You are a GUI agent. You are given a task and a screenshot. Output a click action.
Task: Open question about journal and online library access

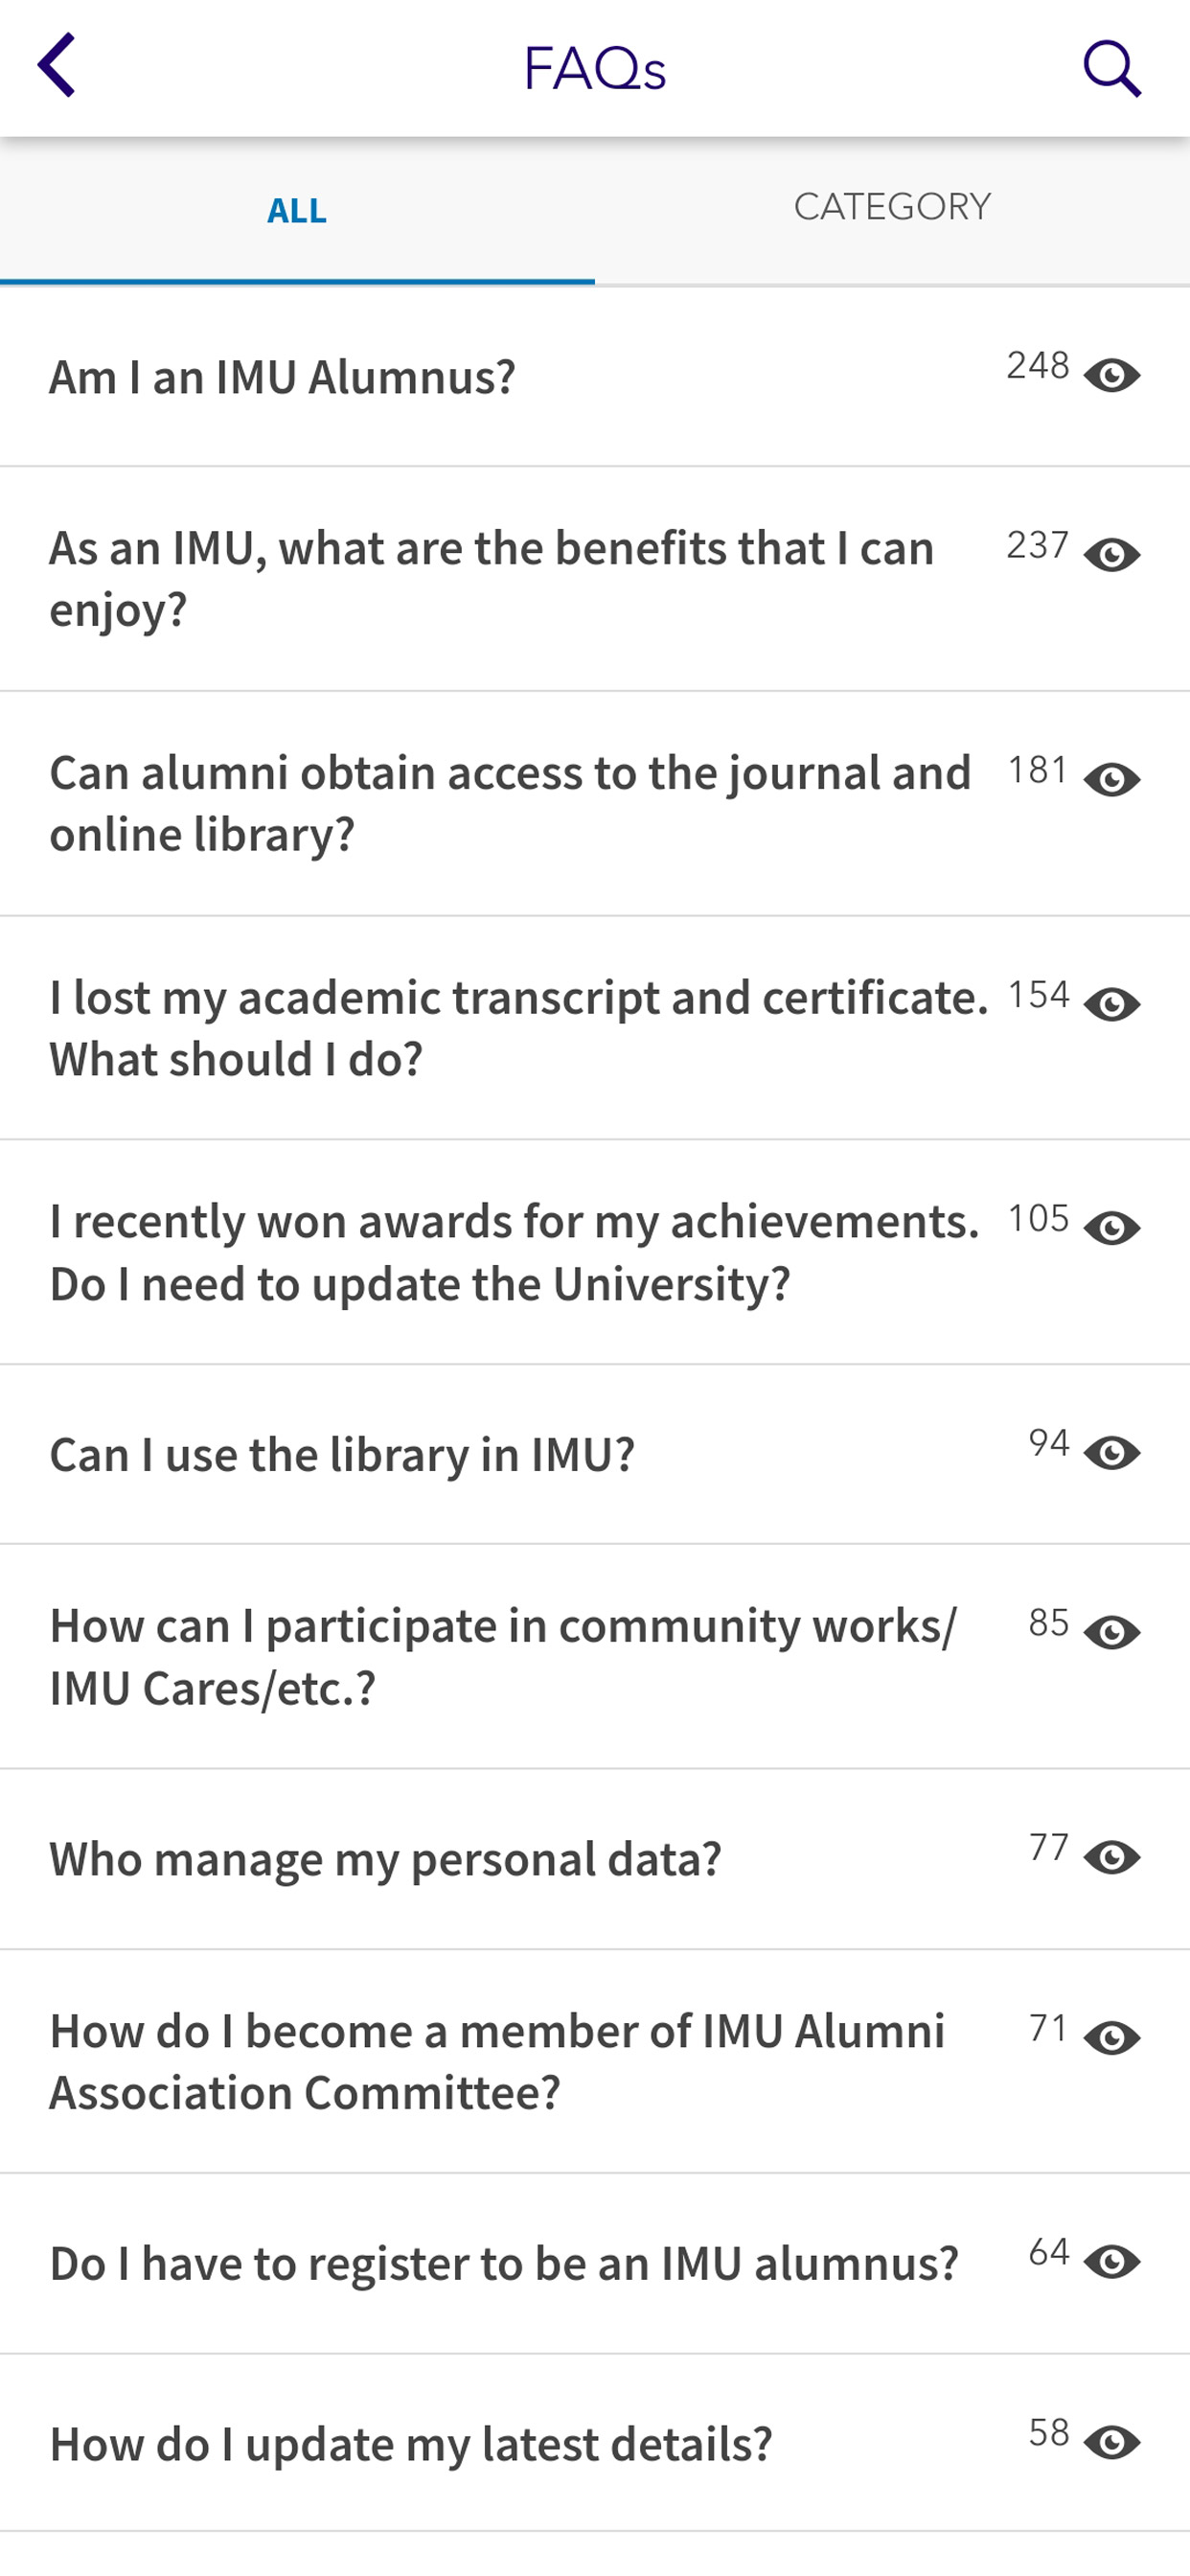pos(595,803)
